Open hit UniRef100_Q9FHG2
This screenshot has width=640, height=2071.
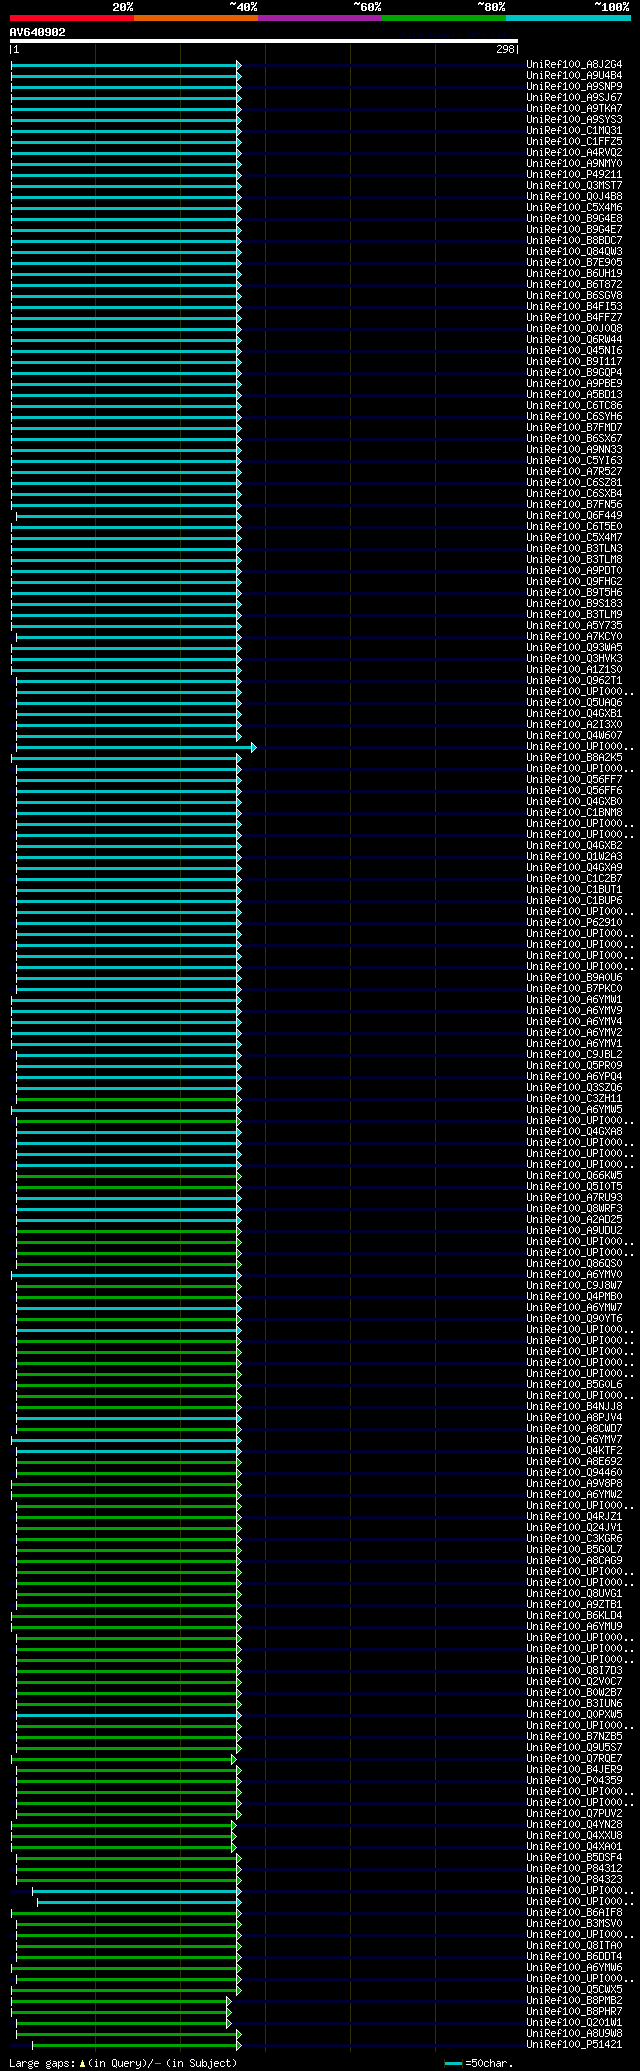pos(574,582)
